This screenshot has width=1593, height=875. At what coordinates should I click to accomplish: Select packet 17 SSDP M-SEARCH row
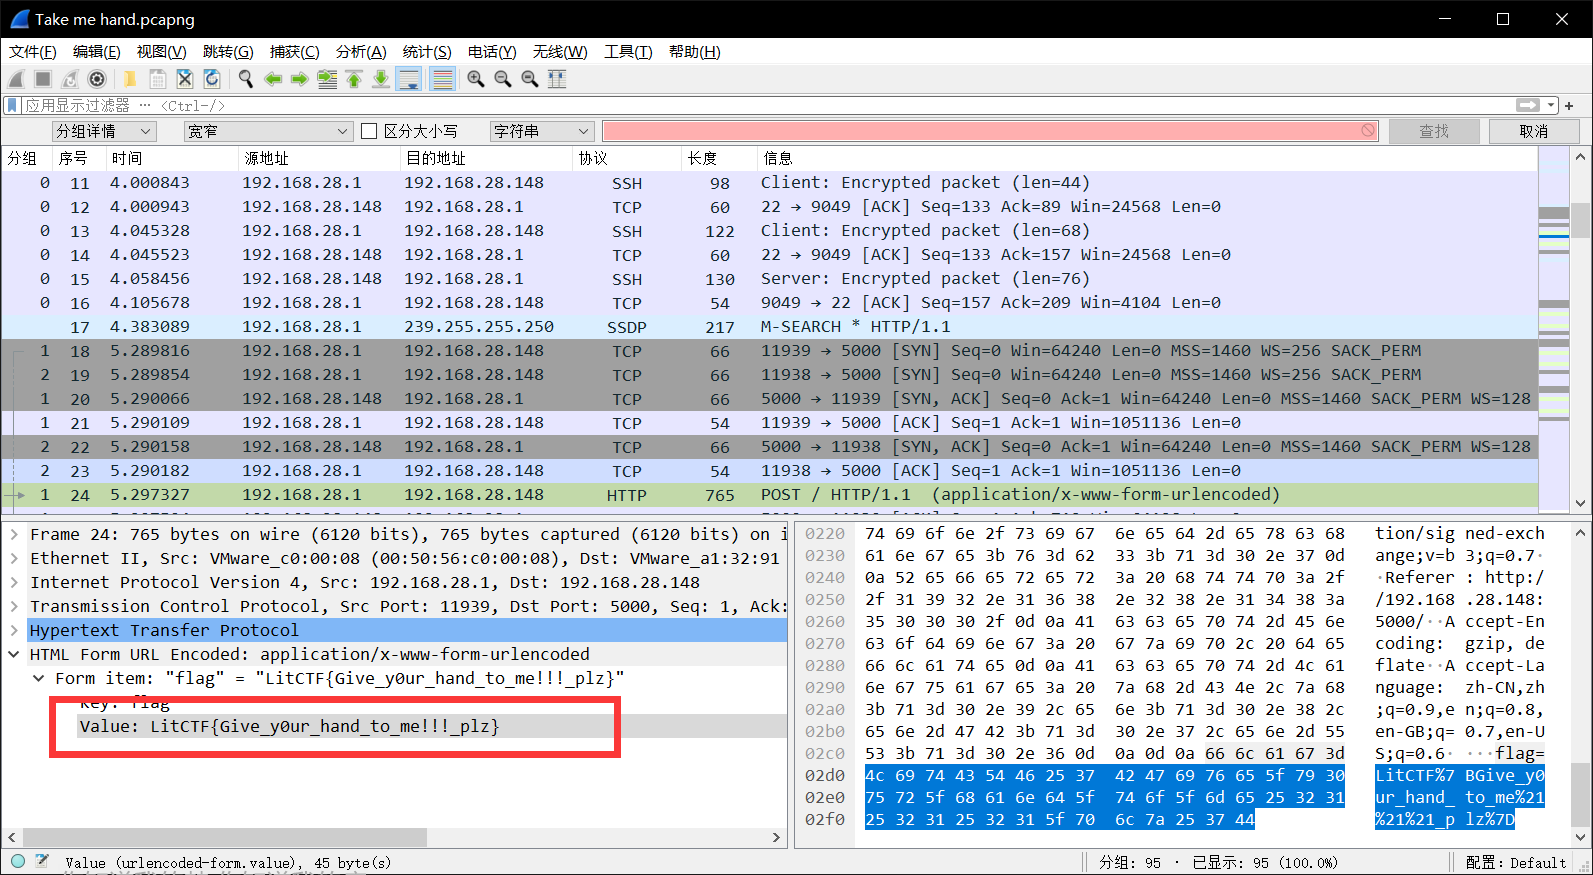tap(769, 327)
